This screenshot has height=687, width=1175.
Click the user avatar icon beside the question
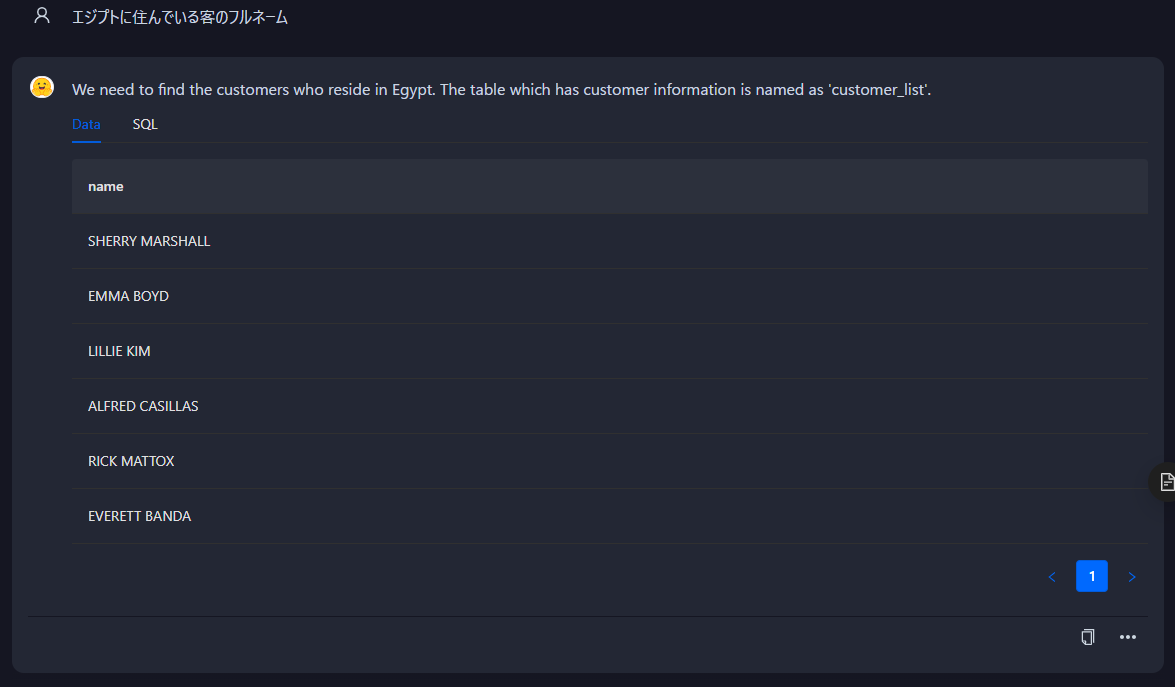tap(41, 16)
